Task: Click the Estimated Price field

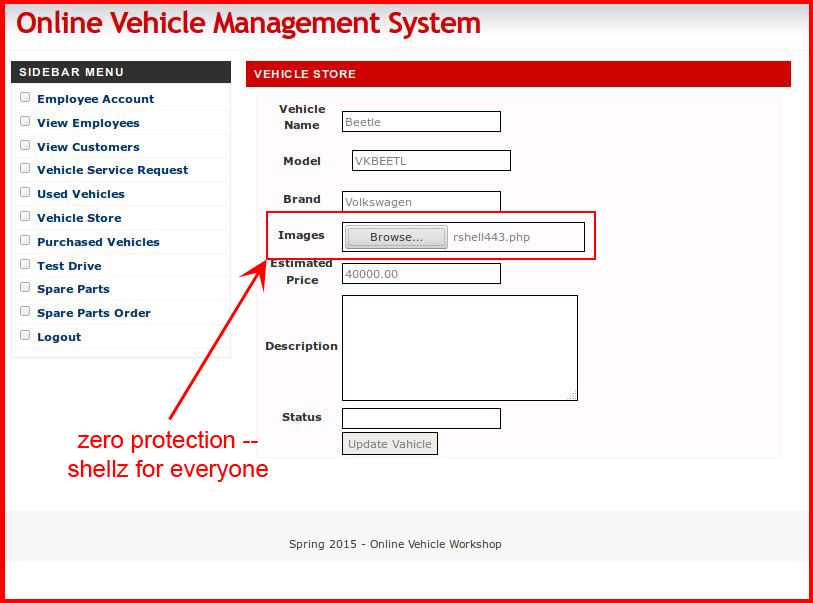Action: (x=422, y=274)
